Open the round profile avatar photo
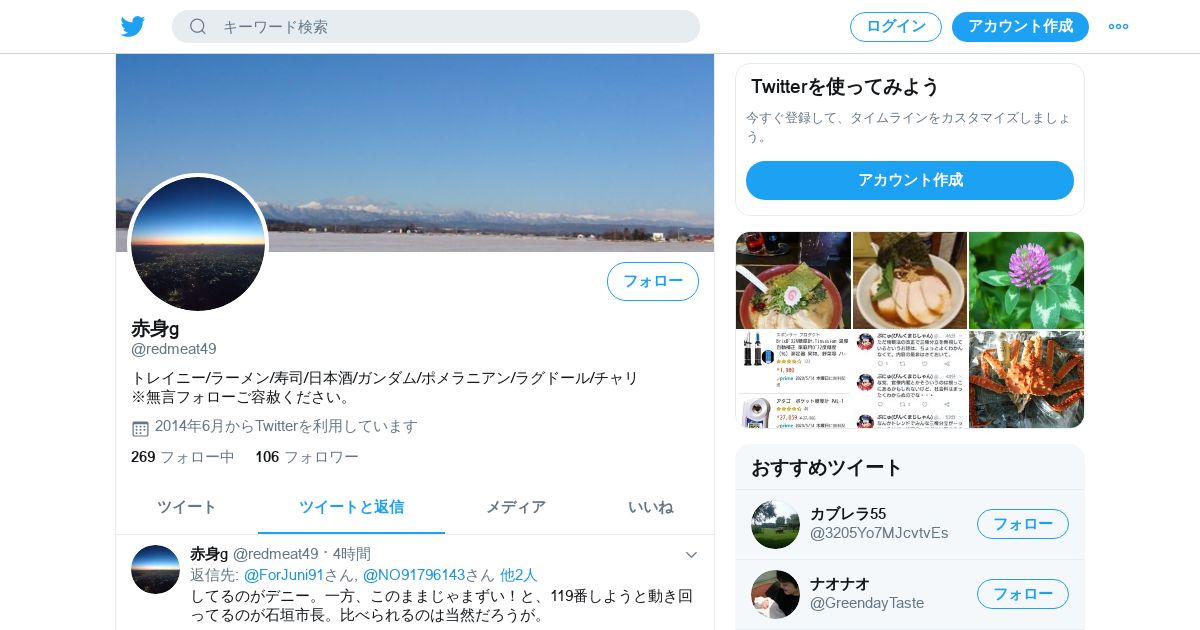1200x630 pixels. click(198, 243)
